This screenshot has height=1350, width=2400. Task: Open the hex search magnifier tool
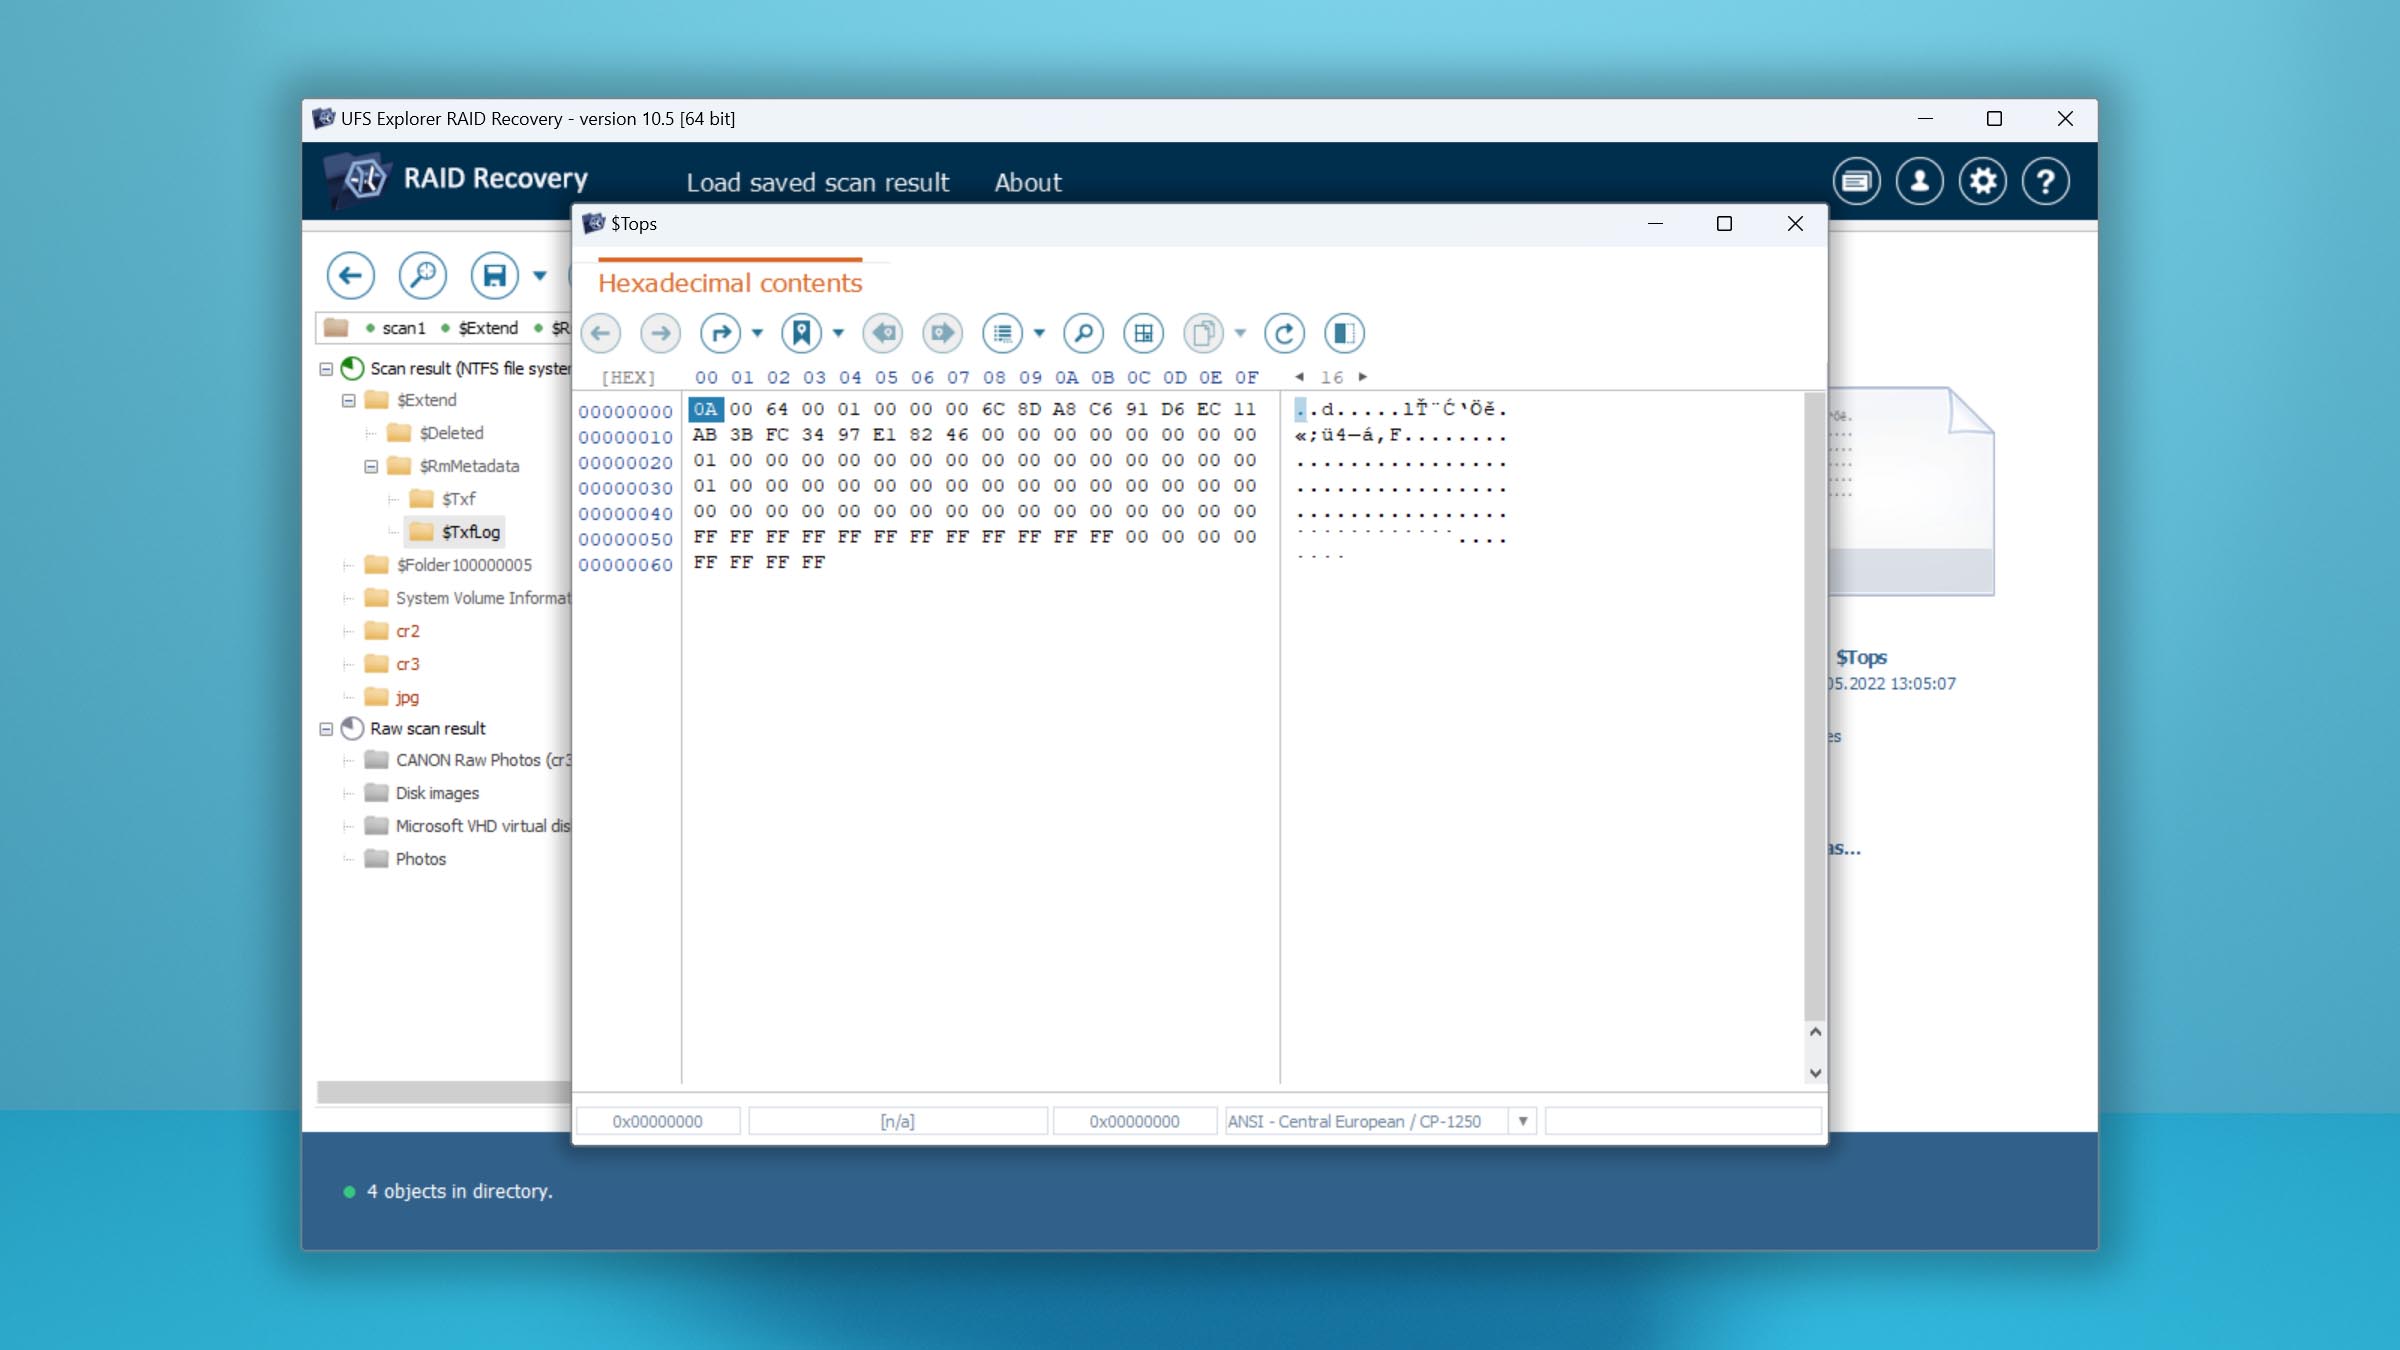1083,333
